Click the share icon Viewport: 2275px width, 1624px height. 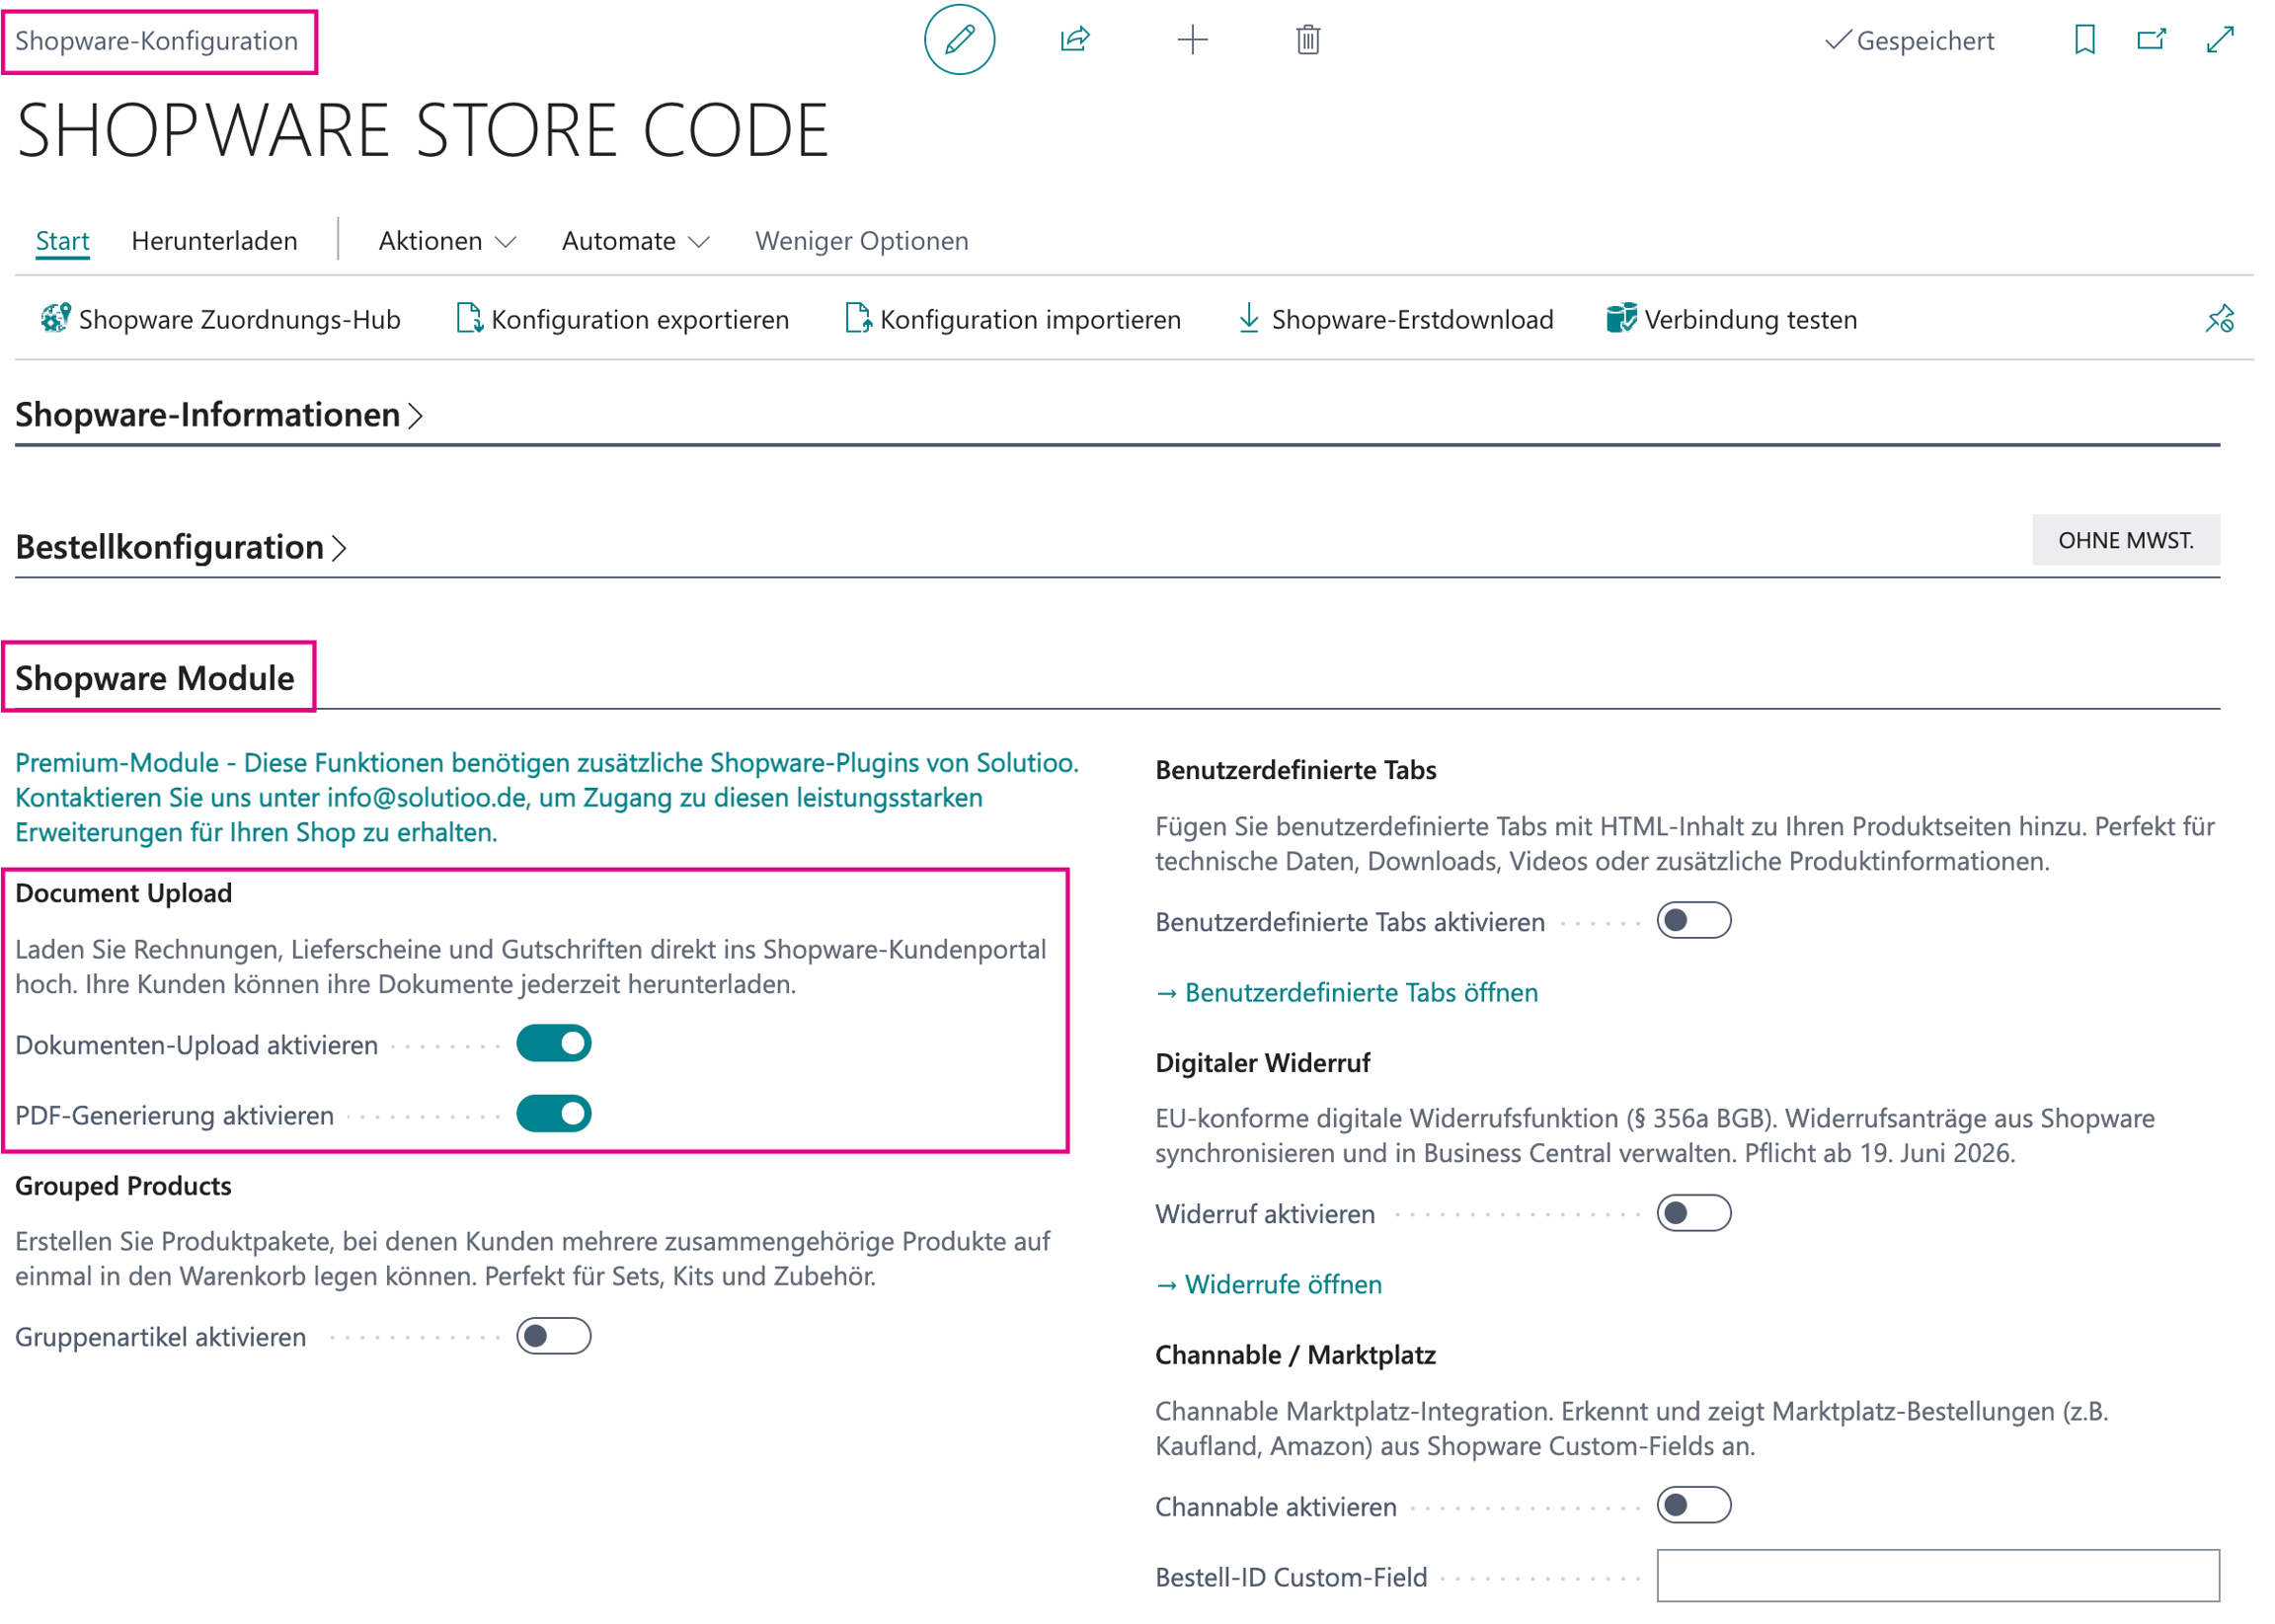1074,40
